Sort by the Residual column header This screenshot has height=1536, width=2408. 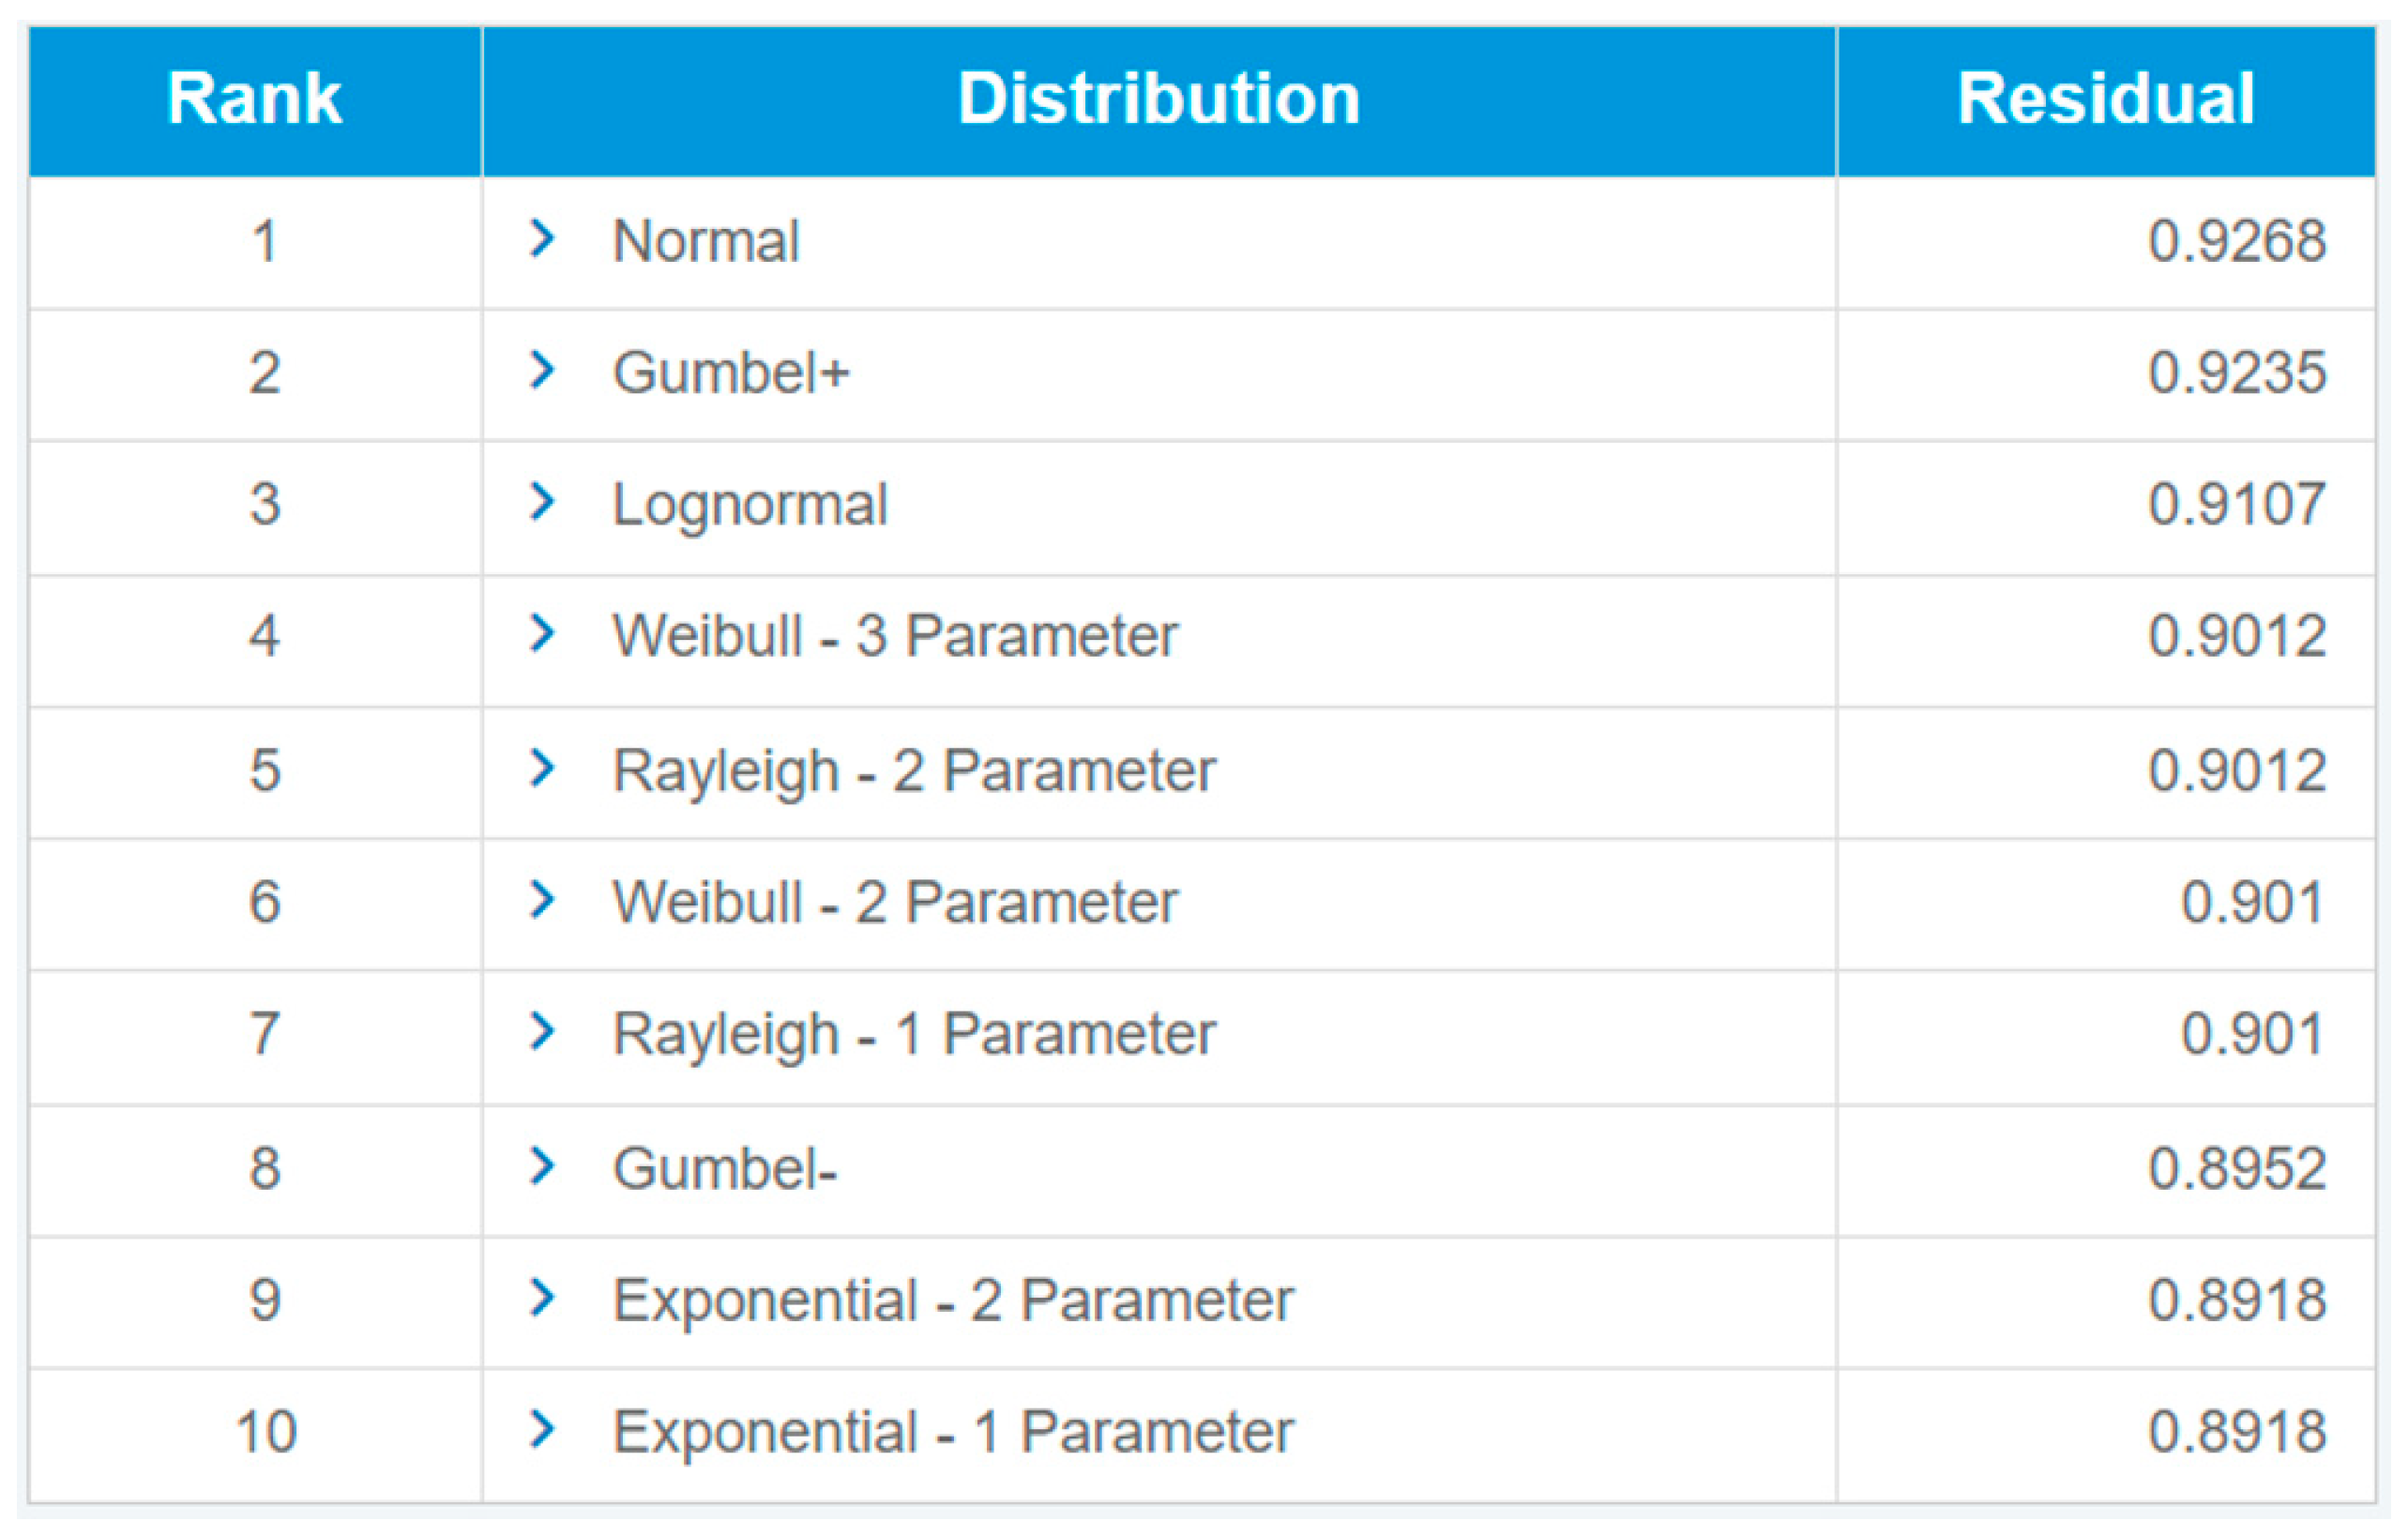coord(2105,99)
